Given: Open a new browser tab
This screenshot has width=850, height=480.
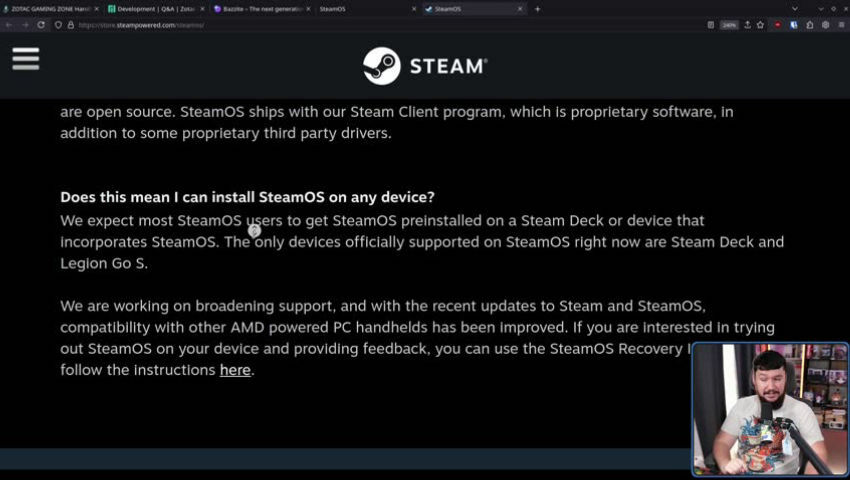Looking at the screenshot, I should coord(537,9).
